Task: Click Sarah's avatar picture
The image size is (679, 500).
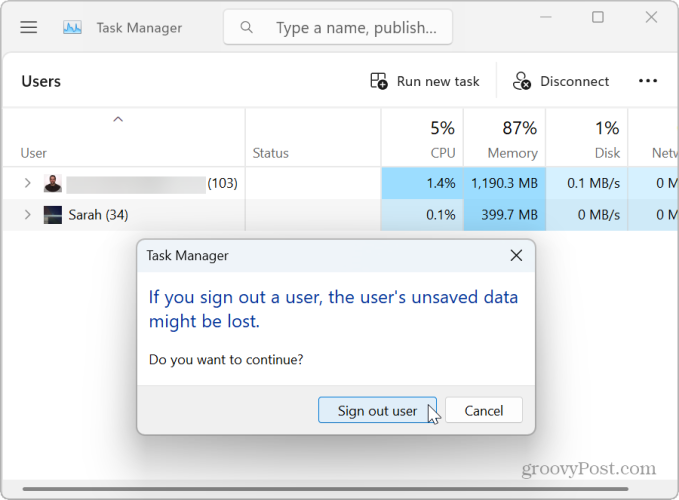Action: [53, 215]
